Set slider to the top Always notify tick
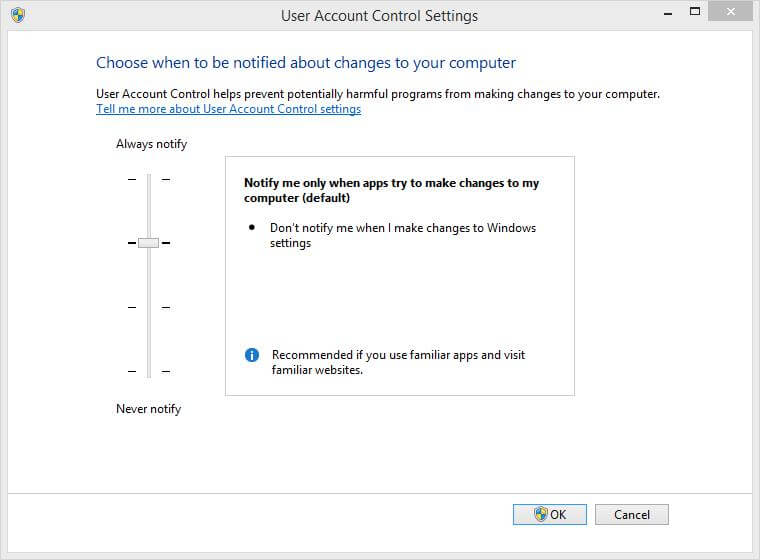 click(149, 179)
